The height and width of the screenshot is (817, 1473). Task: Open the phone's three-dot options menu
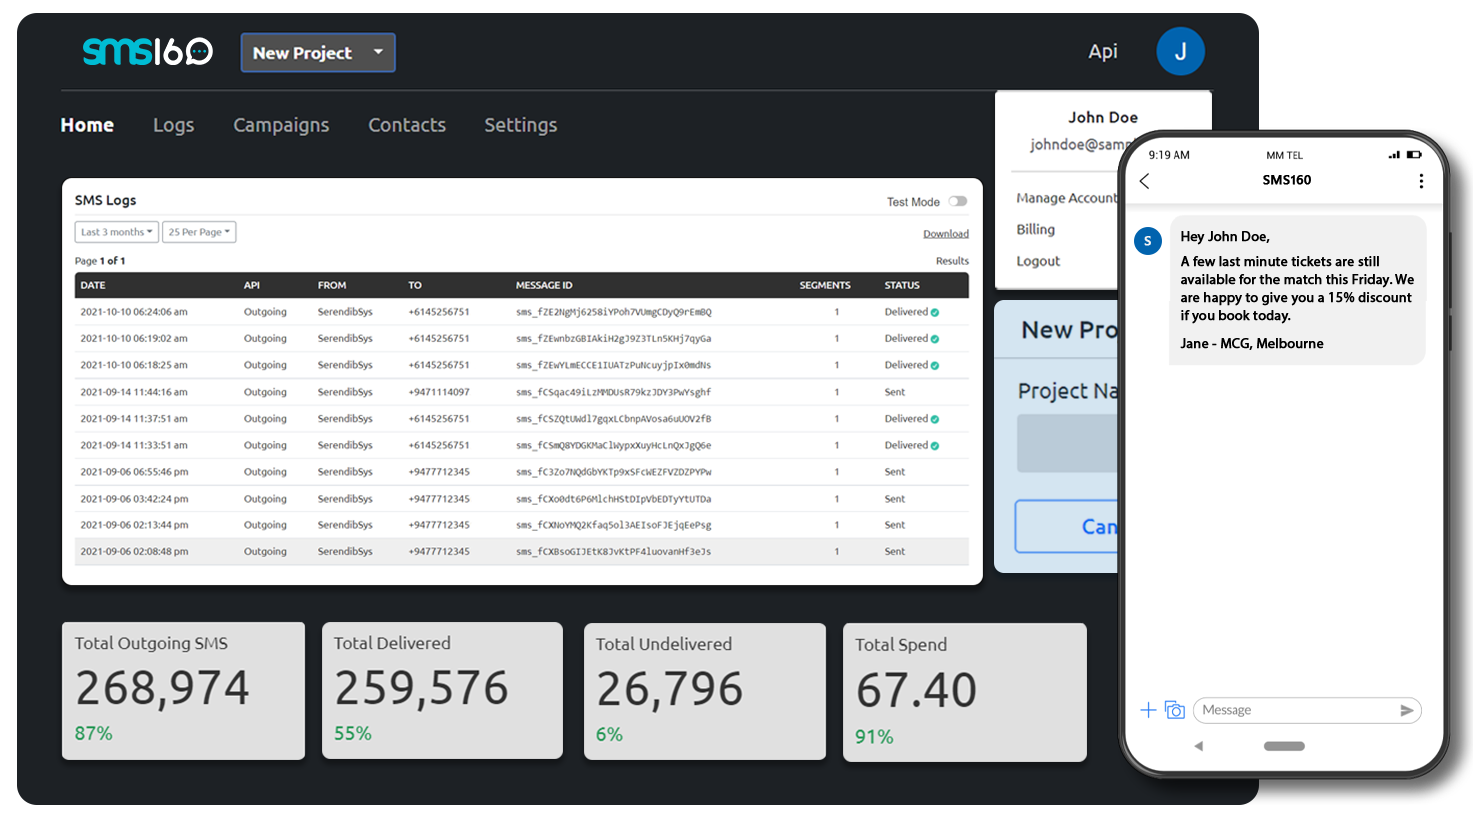(1421, 181)
